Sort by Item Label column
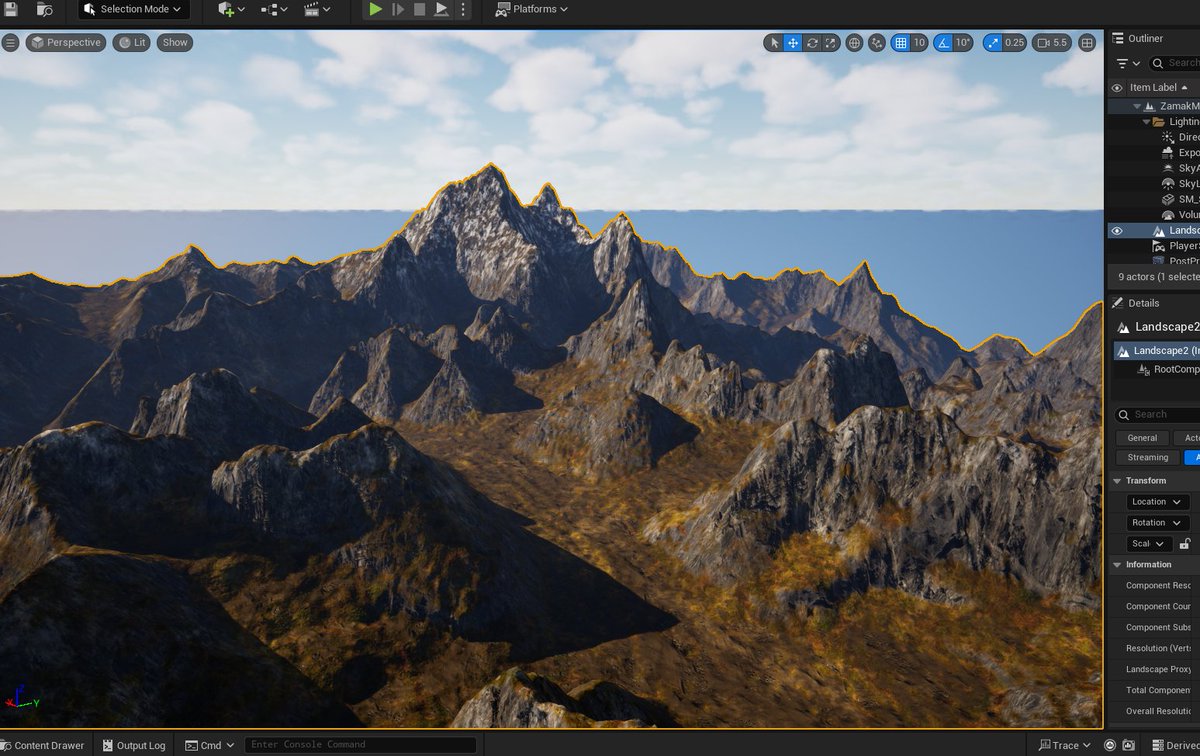The height and width of the screenshot is (756, 1200). (x=1158, y=87)
